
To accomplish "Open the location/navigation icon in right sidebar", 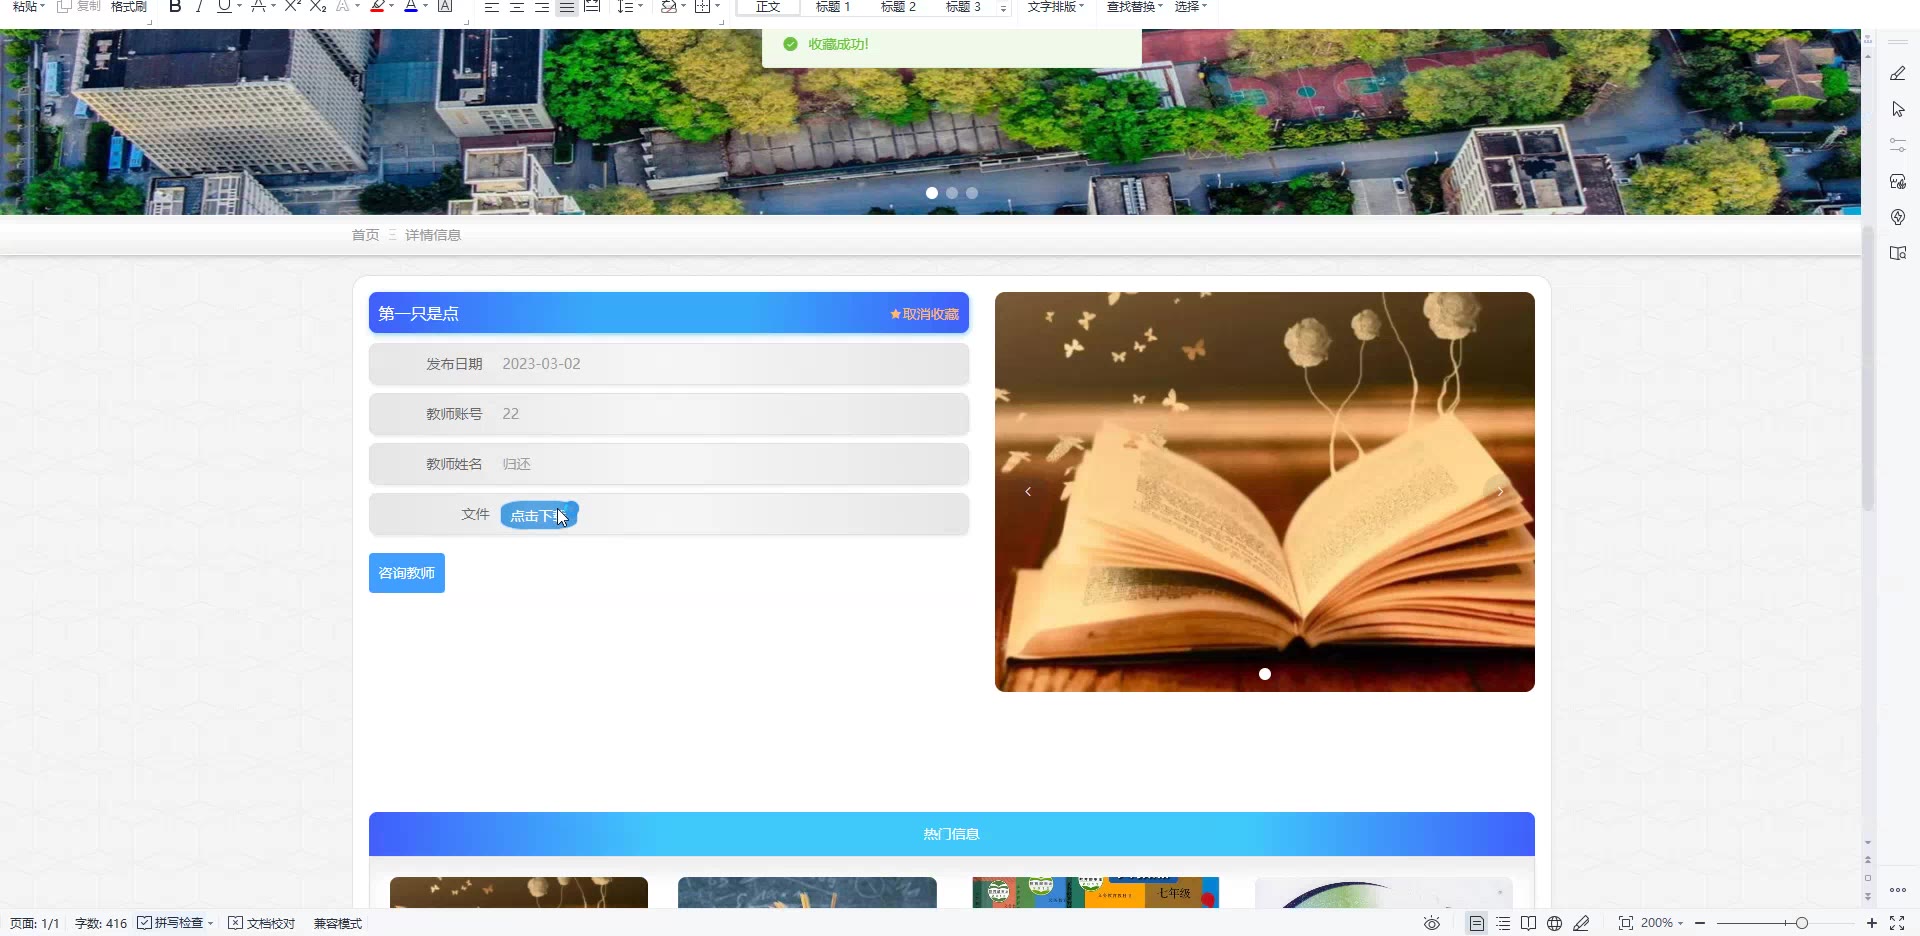I will point(1897,217).
